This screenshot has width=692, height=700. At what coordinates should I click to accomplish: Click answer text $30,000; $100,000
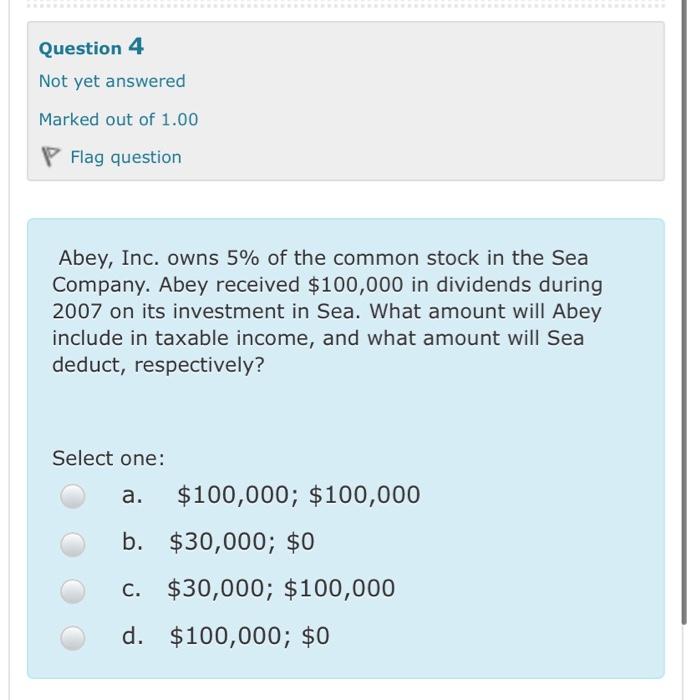coord(281,588)
